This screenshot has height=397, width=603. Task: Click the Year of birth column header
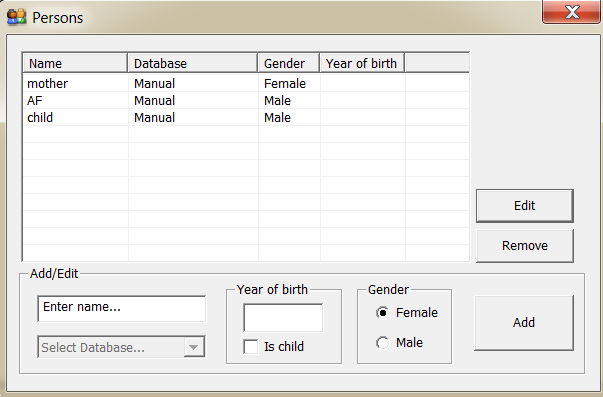tap(362, 63)
